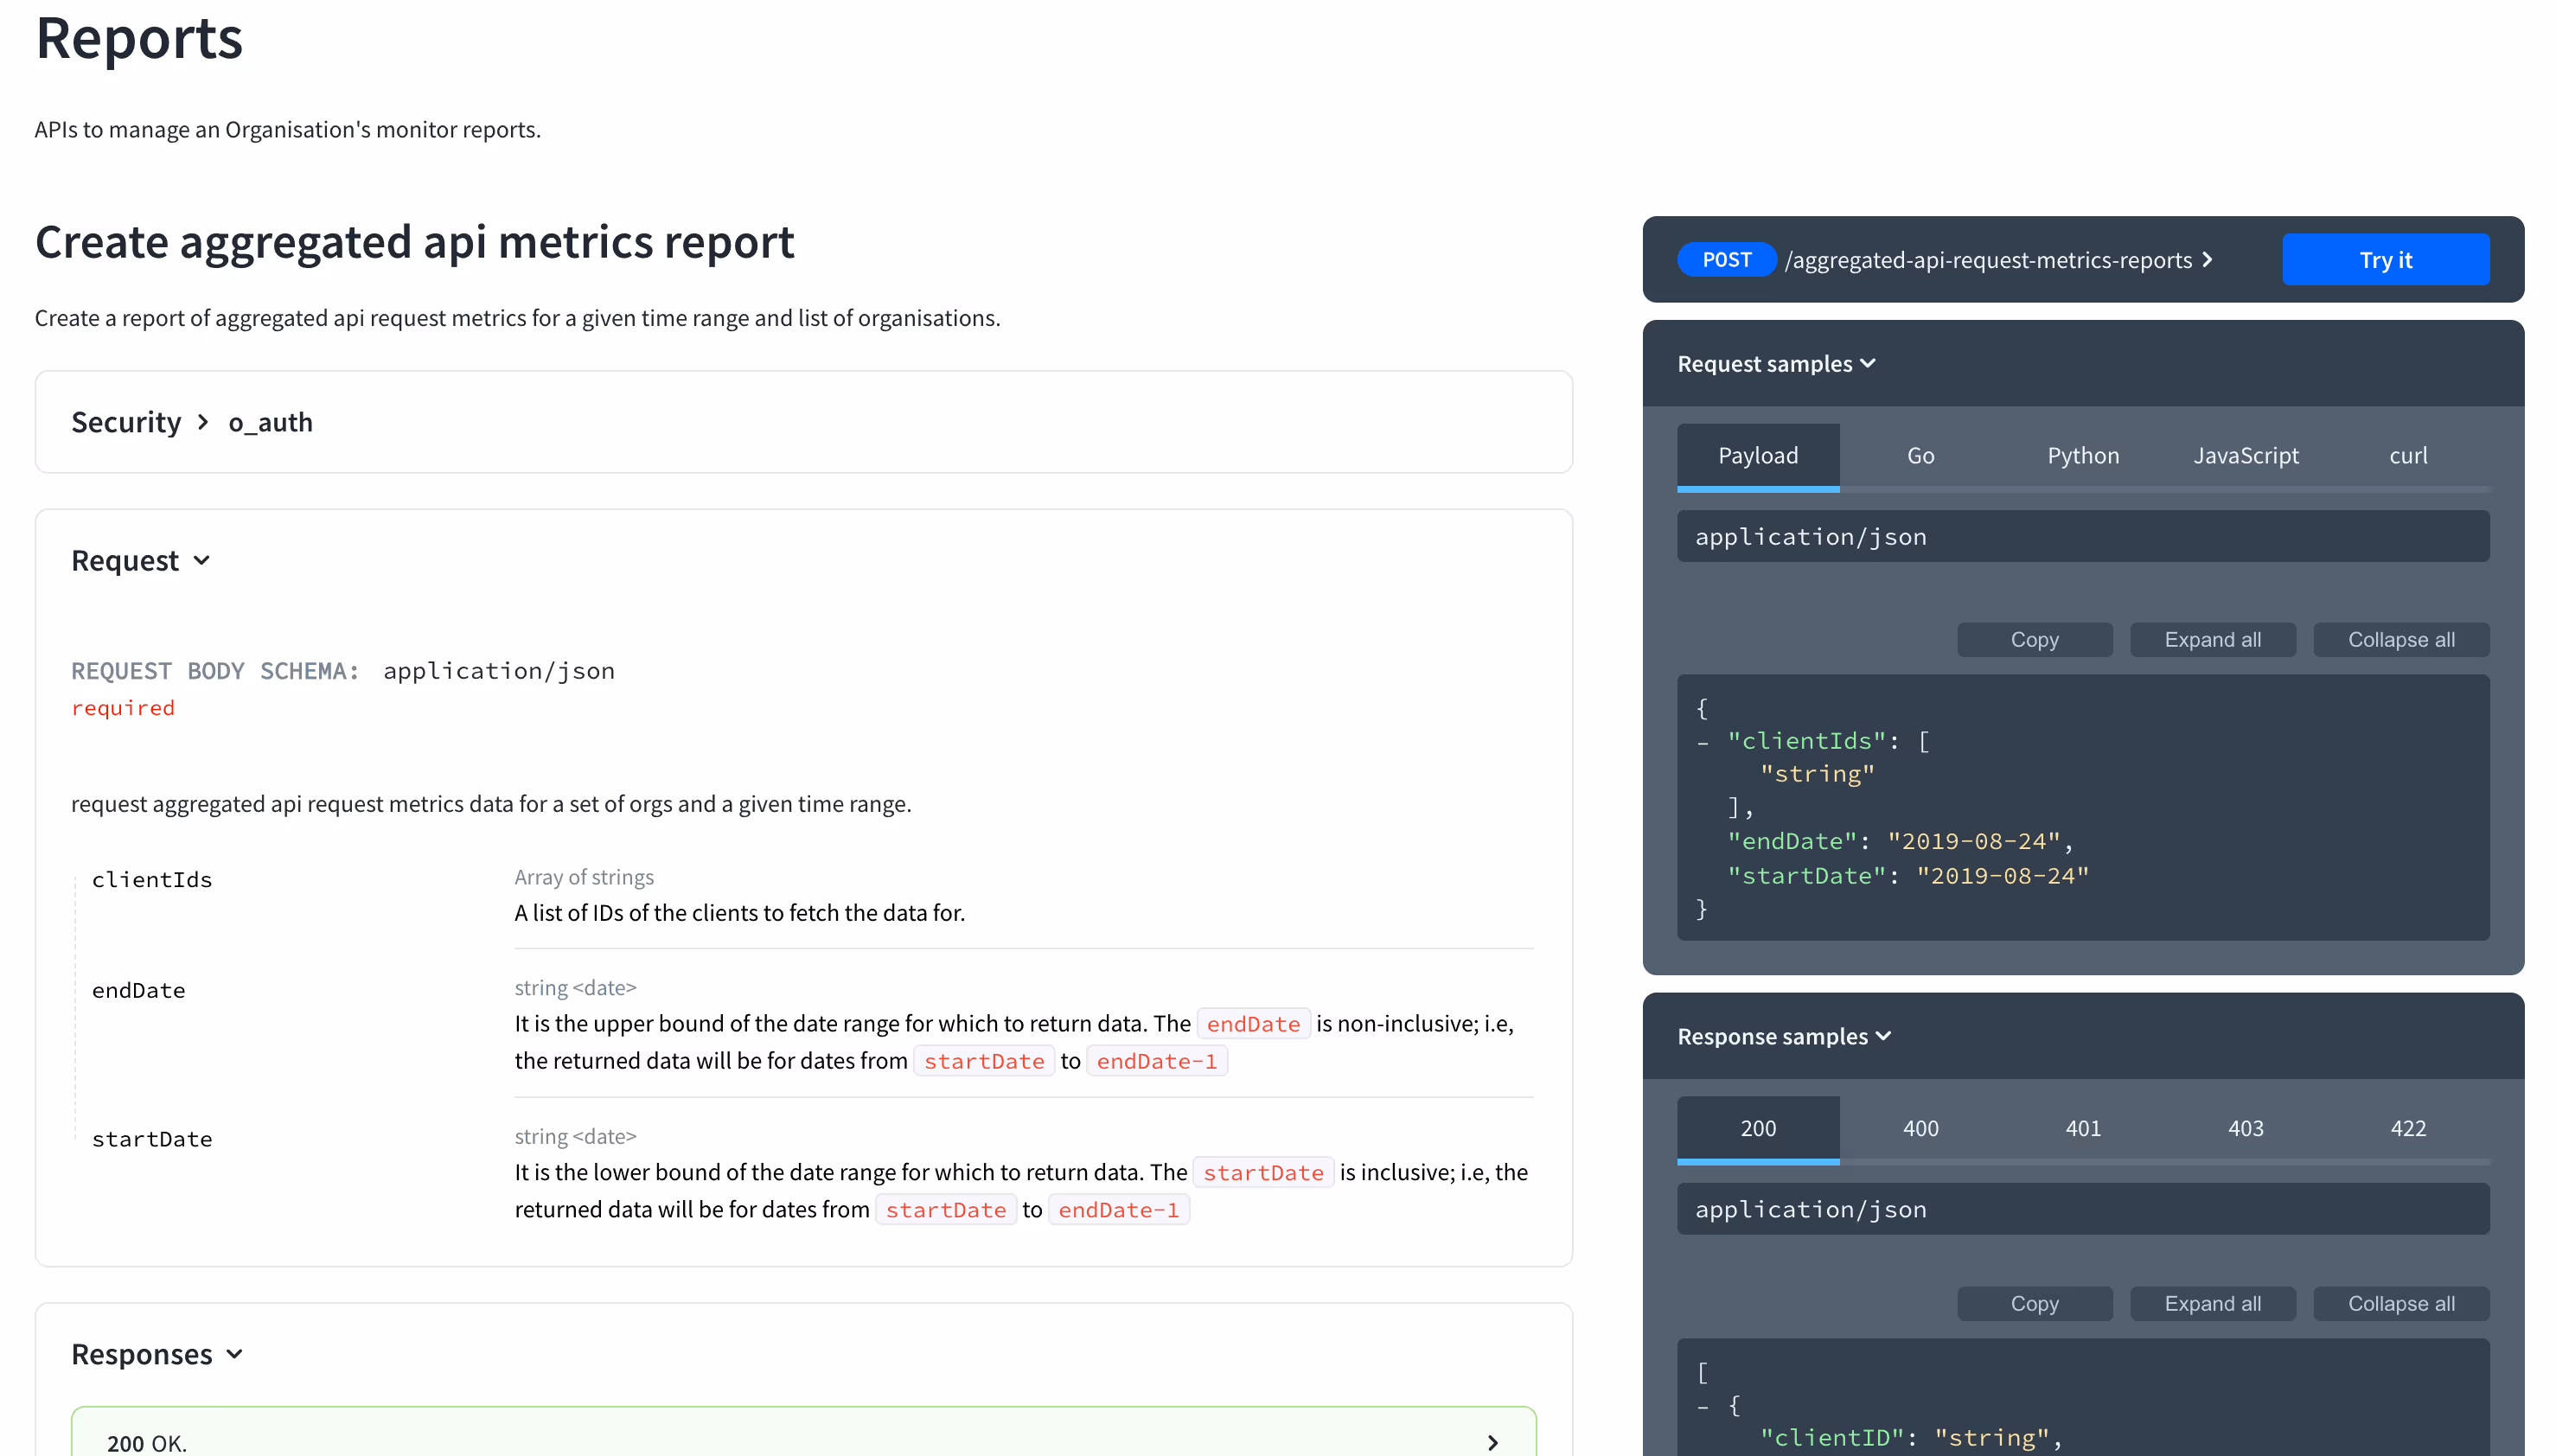This screenshot has width=2556, height=1456.
Task: View the 401 response sample
Action: point(2083,1128)
